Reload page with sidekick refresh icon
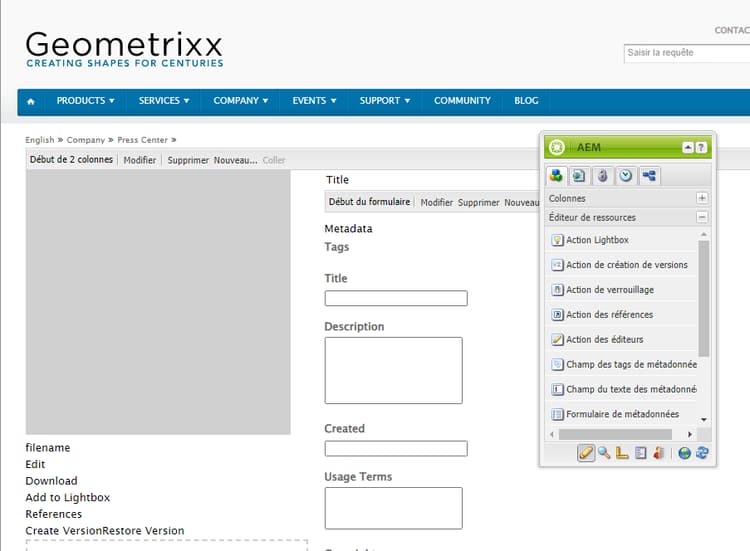750x551 pixels. (x=702, y=452)
